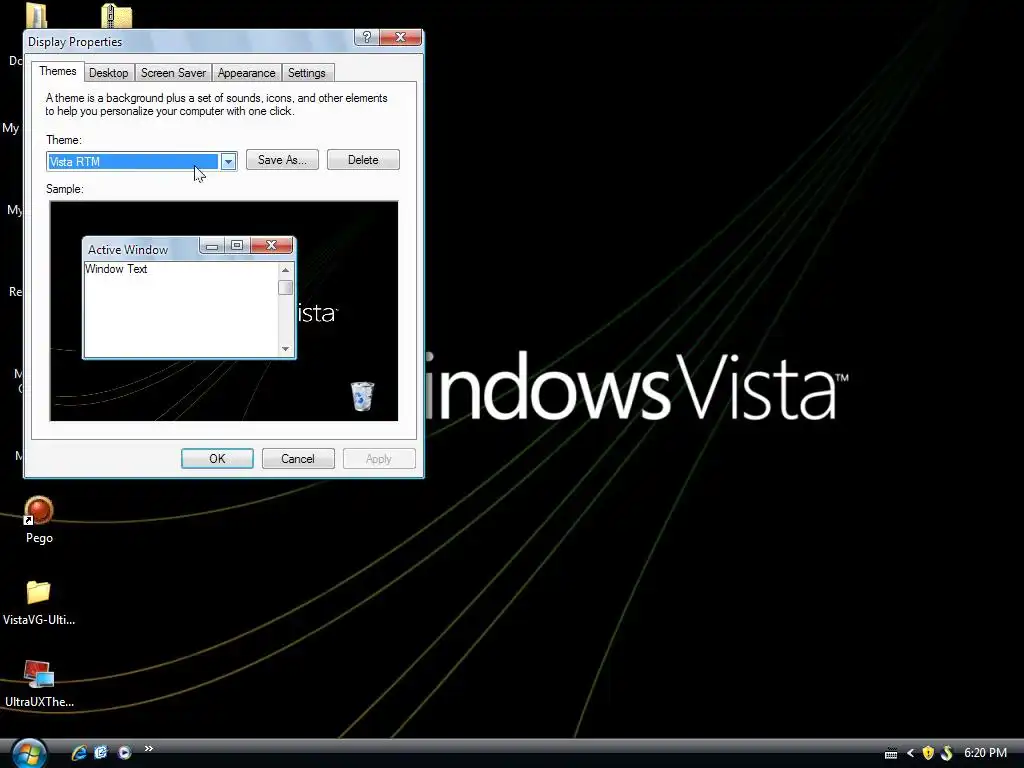The height and width of the screenshot is (768, 1024).
Task: Click the keyboard icon in the system tray
Action: pyautogui.click(x=891, y=754)
